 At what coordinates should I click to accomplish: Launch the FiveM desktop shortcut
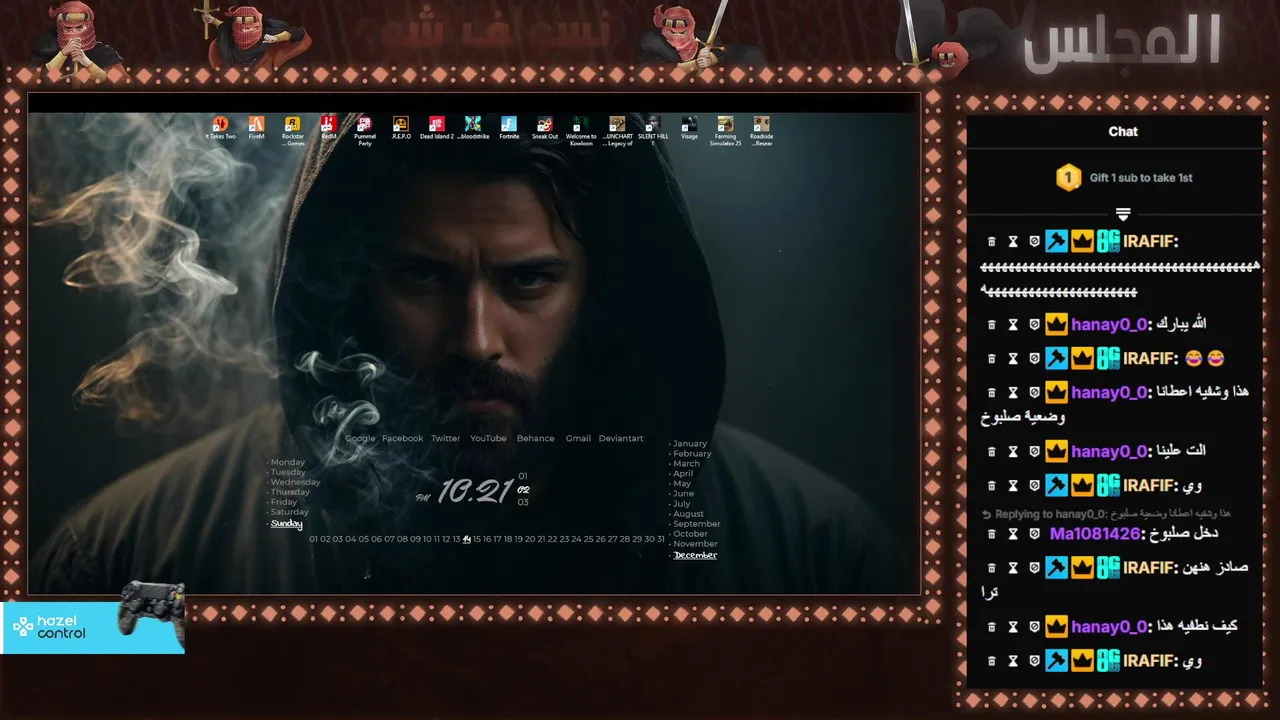click(x=256, y=129)
